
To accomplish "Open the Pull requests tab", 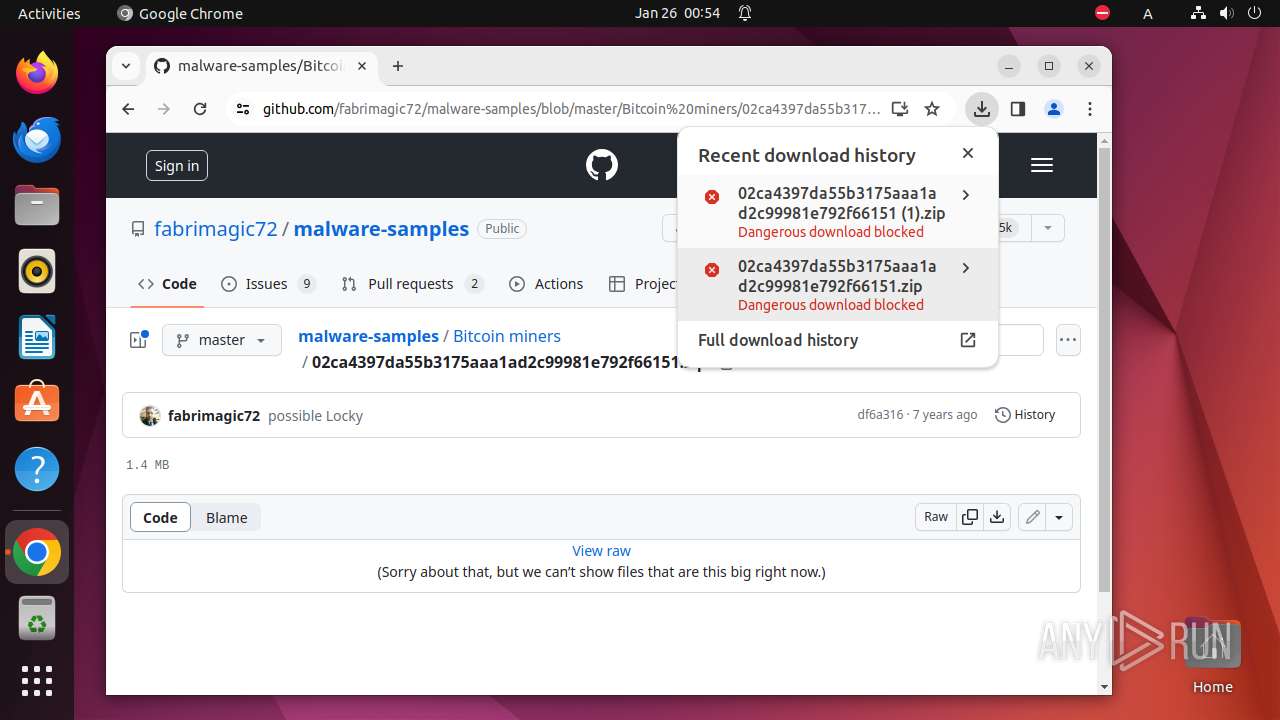I will click(x=412, y=284).
